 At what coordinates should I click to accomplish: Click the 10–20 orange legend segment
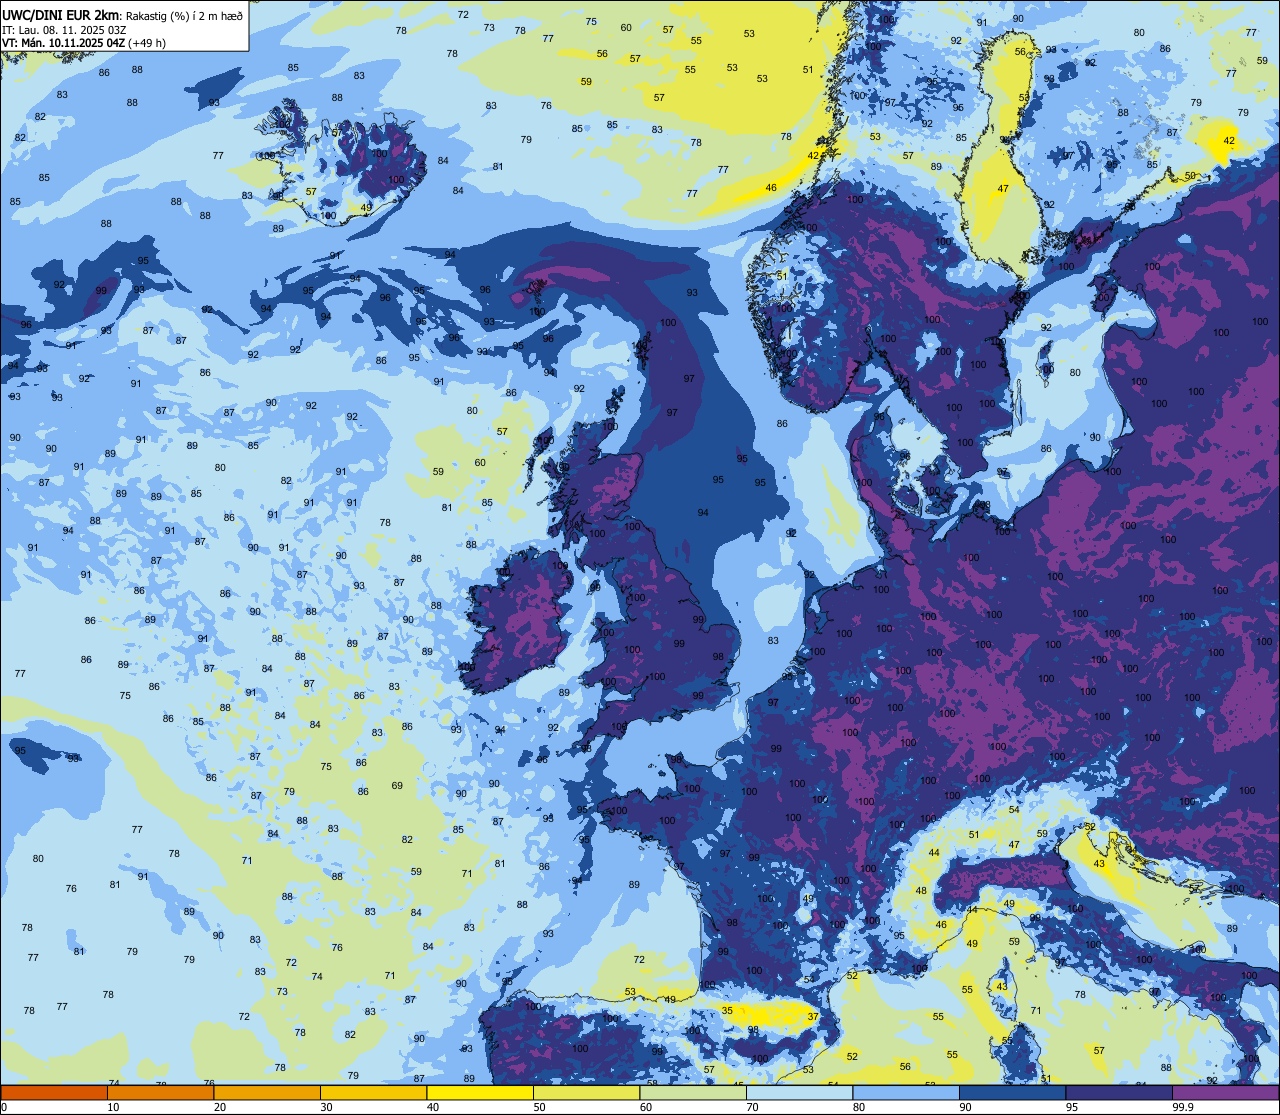(x=160, y=1093)
